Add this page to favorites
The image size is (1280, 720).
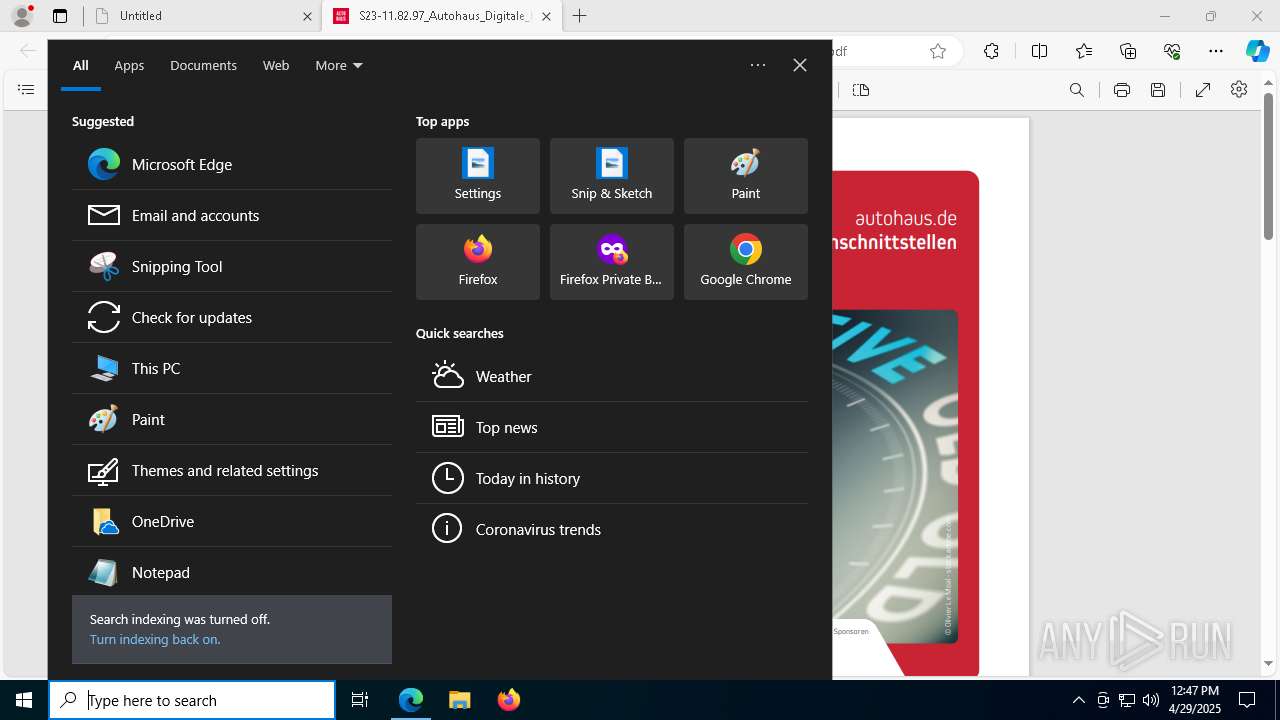(x=938, y=51)
